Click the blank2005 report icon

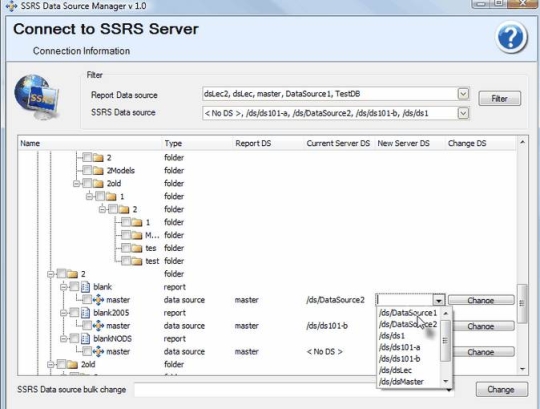point(85,313)
